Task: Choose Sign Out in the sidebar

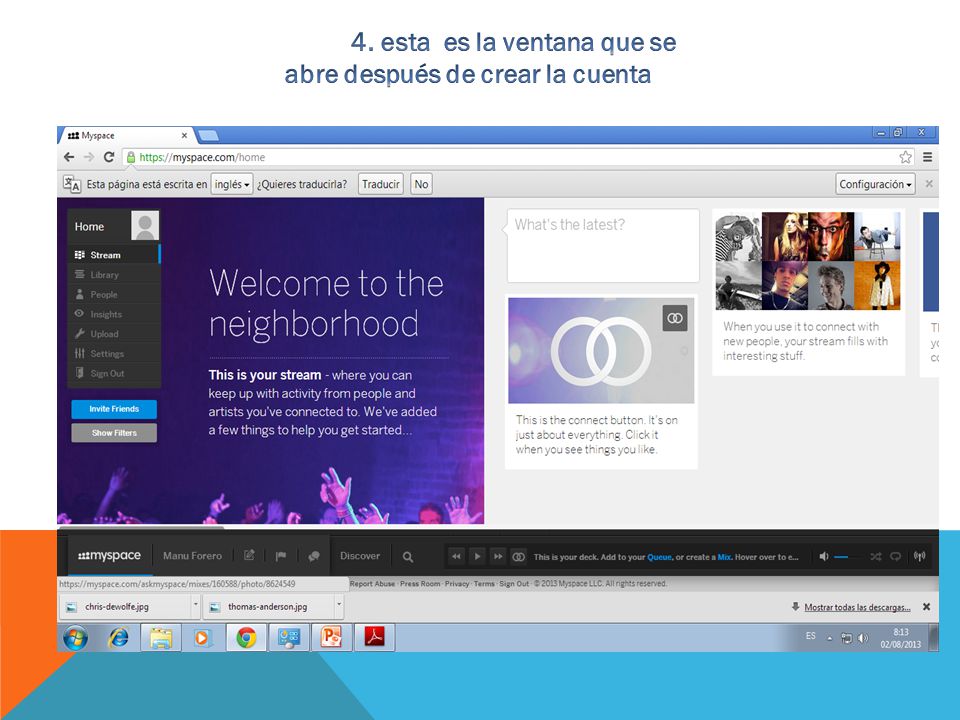Action: pos(114,373)
